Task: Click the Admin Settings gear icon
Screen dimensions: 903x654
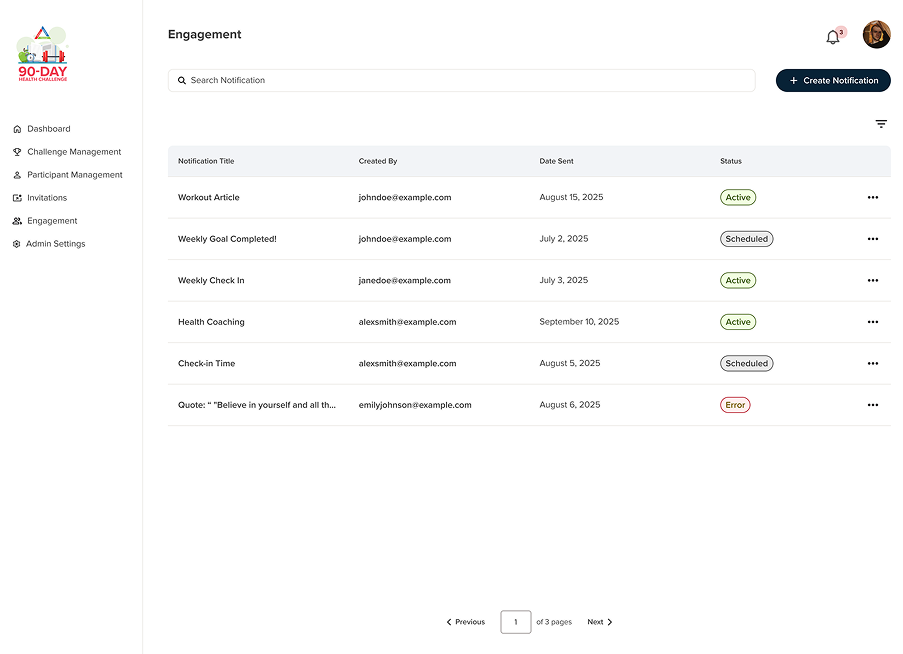Action: [x=17, y=244]
